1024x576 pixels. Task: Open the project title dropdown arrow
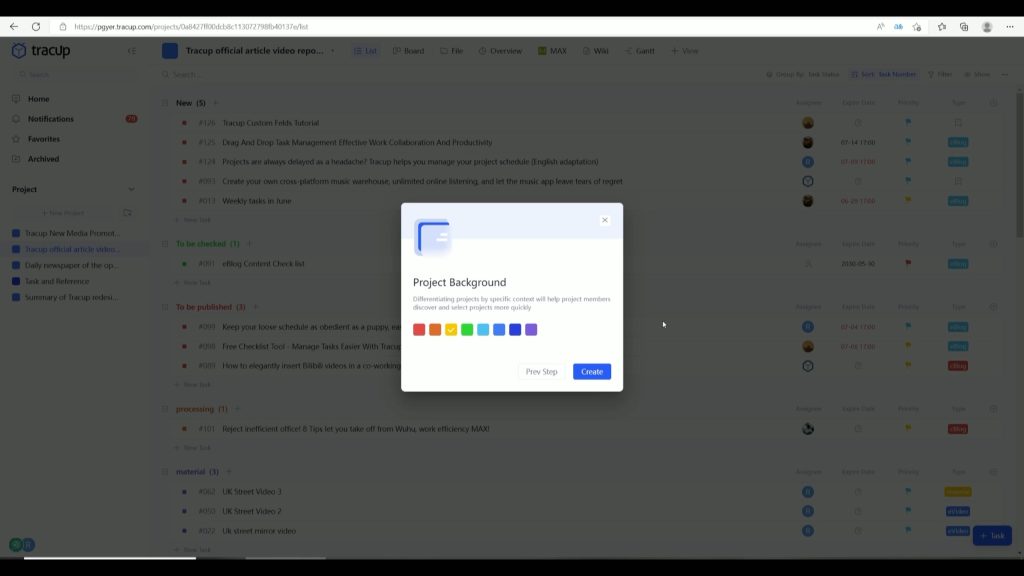click(x=332, y=51)
